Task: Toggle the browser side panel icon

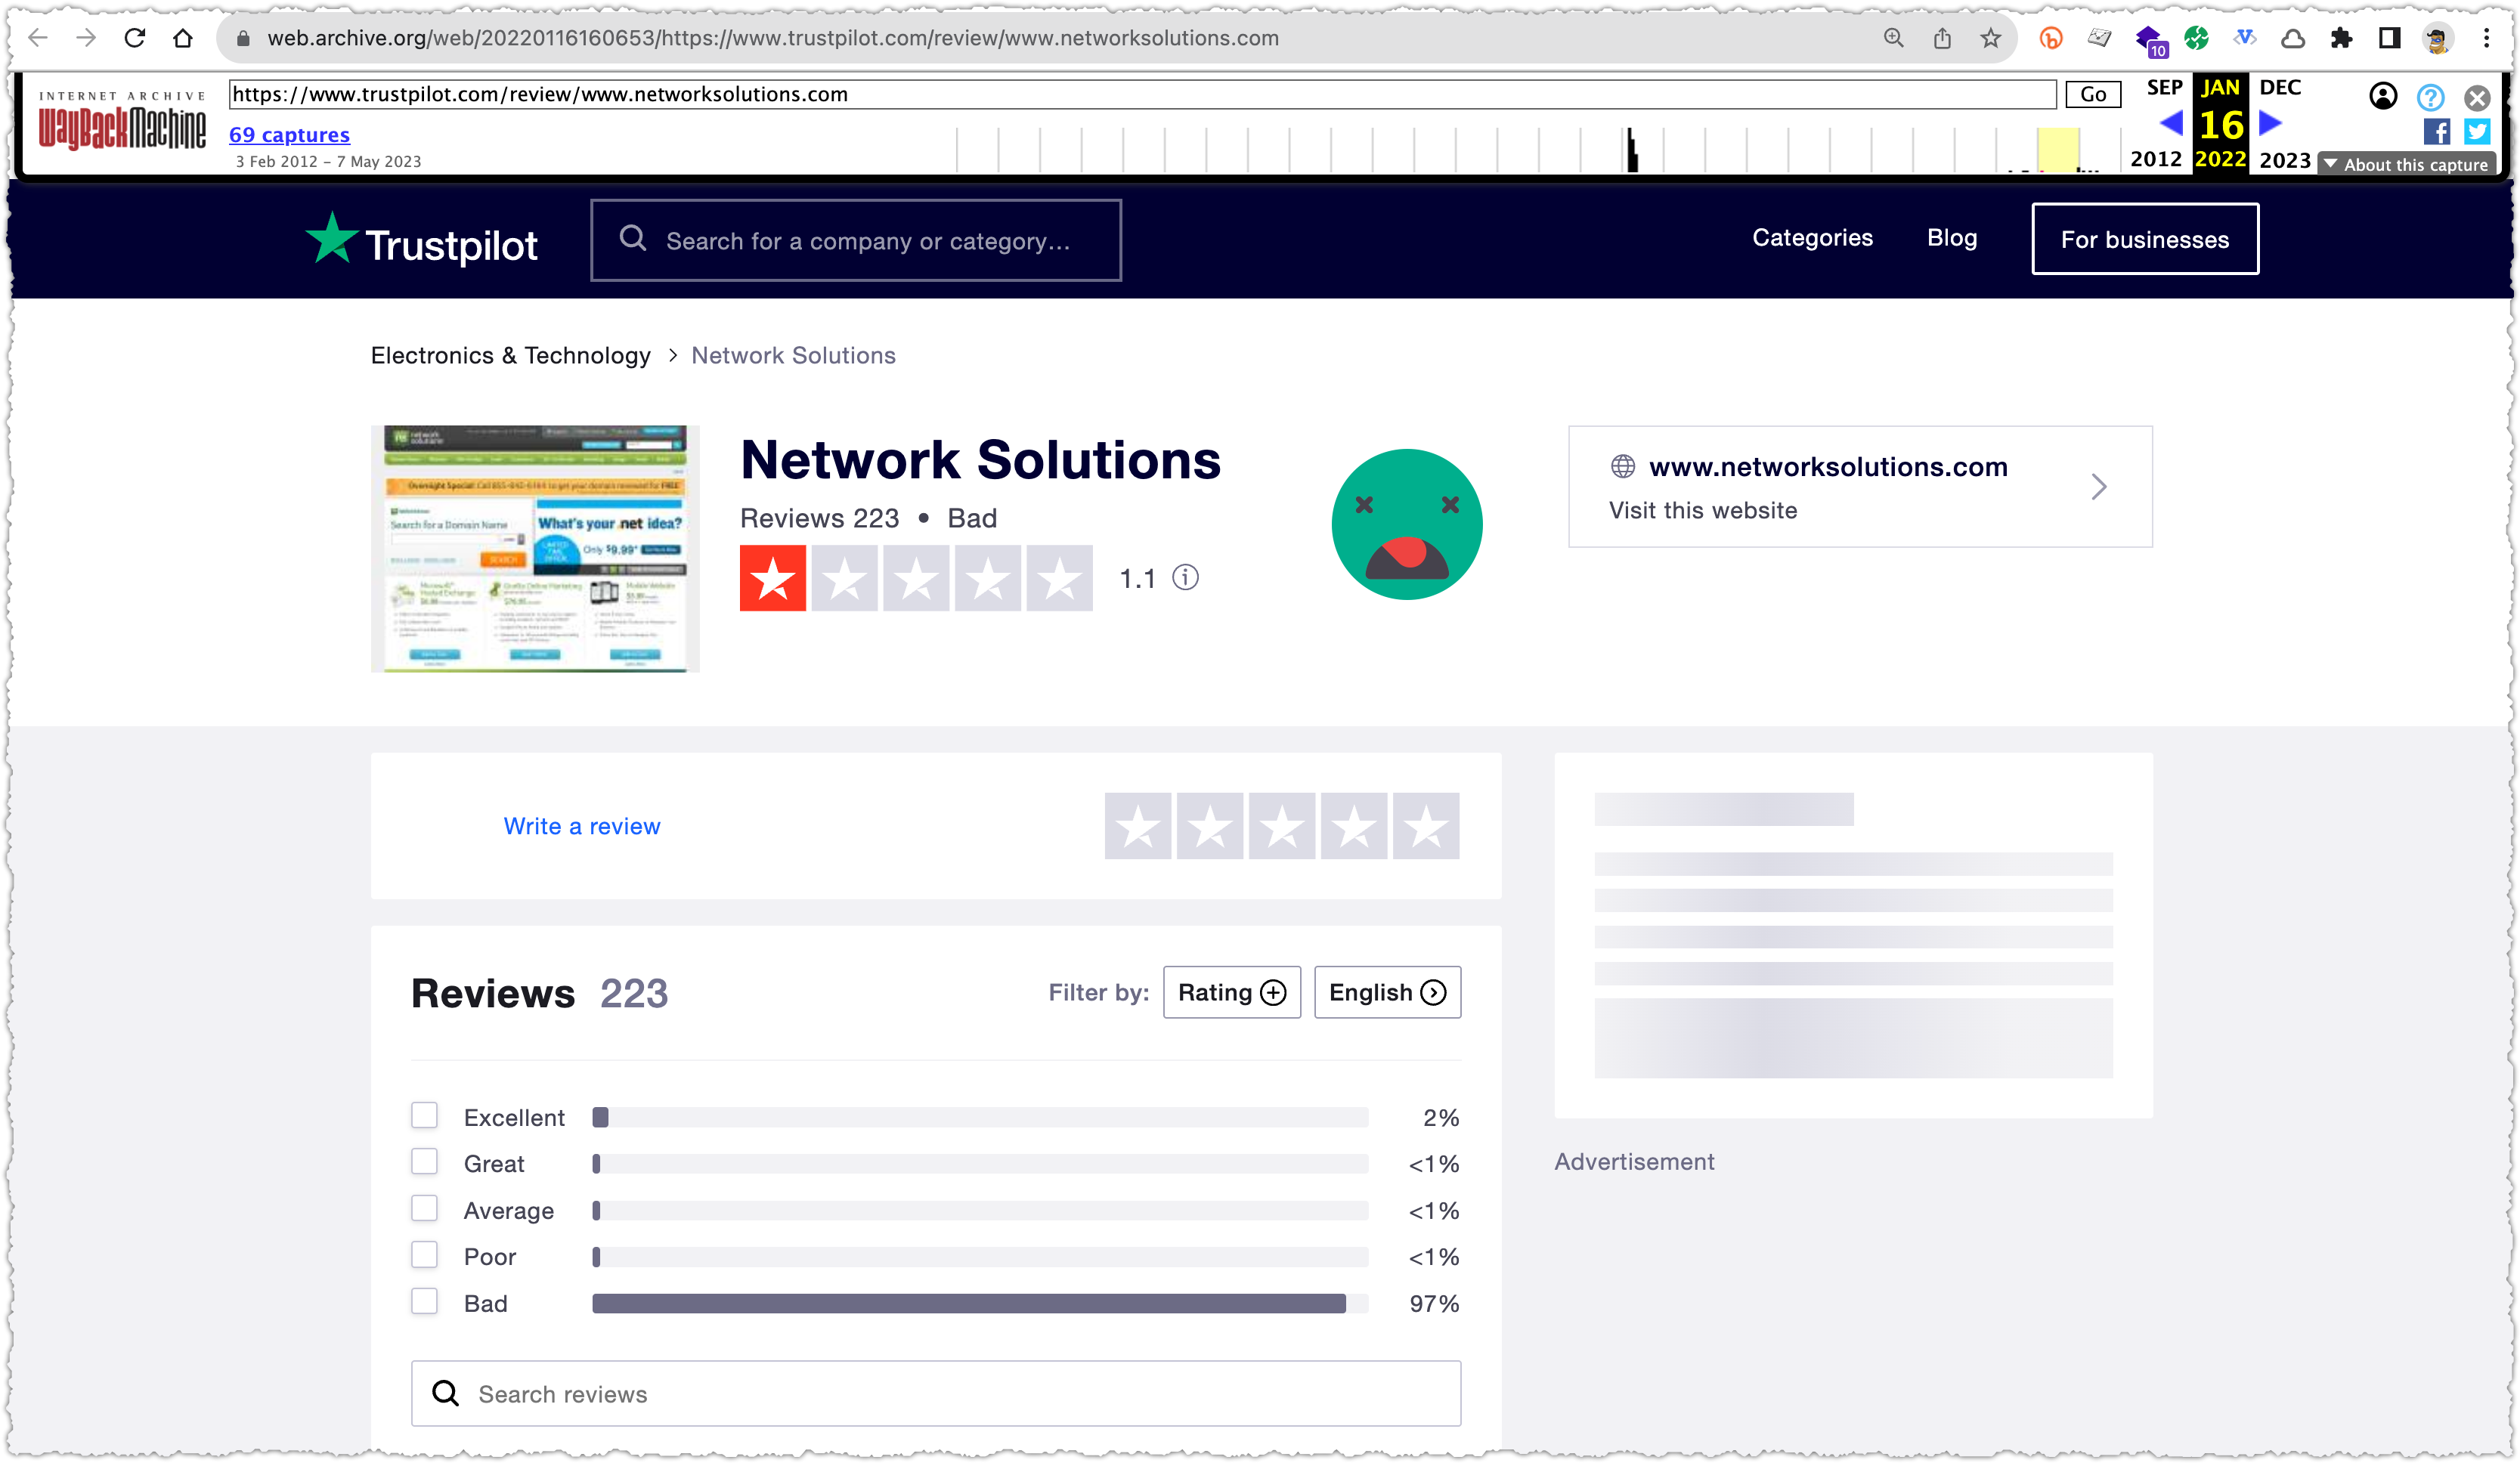Action: click(2389, 38)
